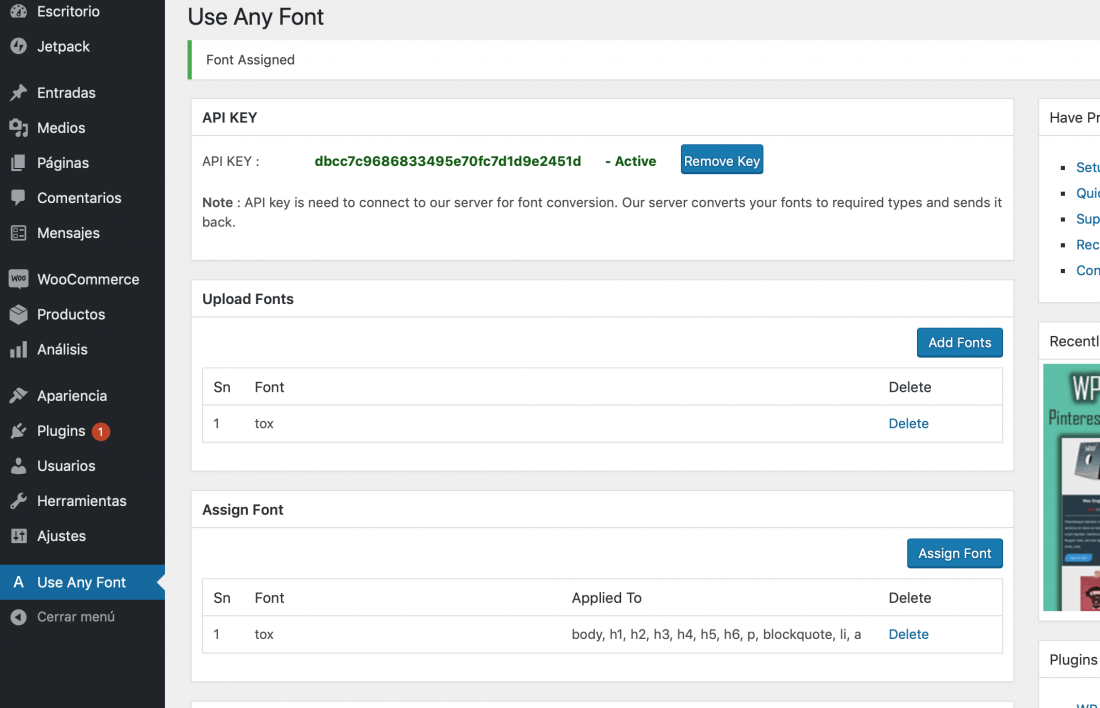The height and width of the screenshot is (708, 1100).
Task: Click the Análisis bar chart icon
Action: pyautogui.click(x=19, y=349)
